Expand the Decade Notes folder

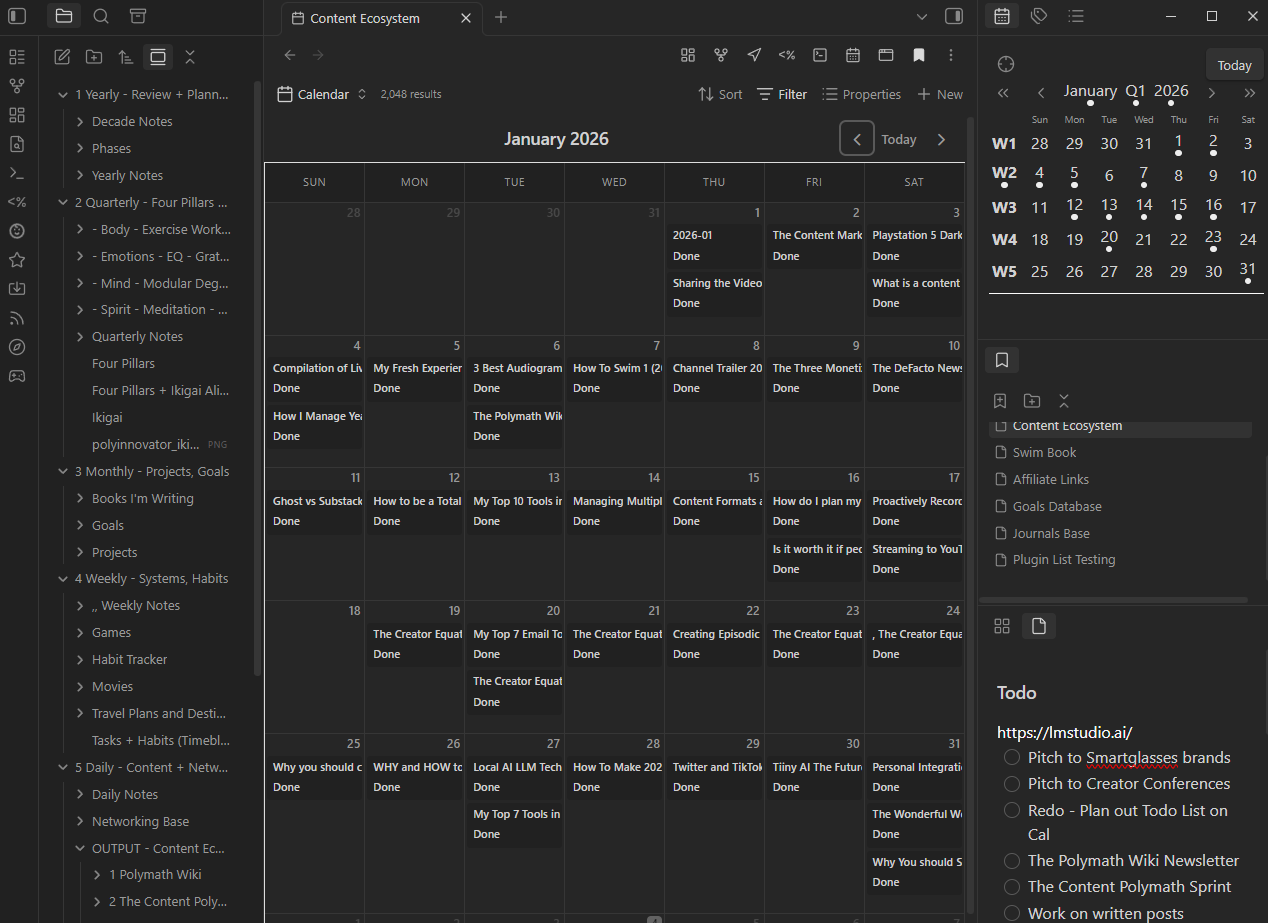coord(81,122)
